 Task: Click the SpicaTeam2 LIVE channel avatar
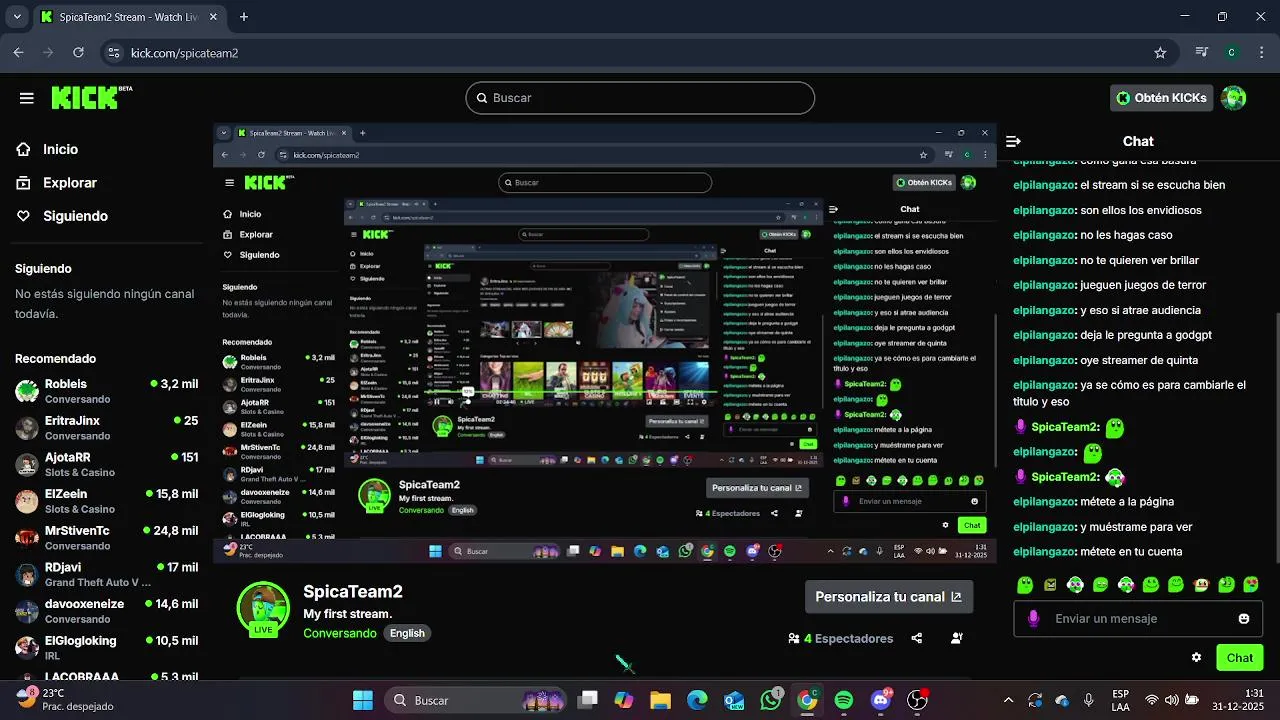pyautogui.click(x=263, y=609)
